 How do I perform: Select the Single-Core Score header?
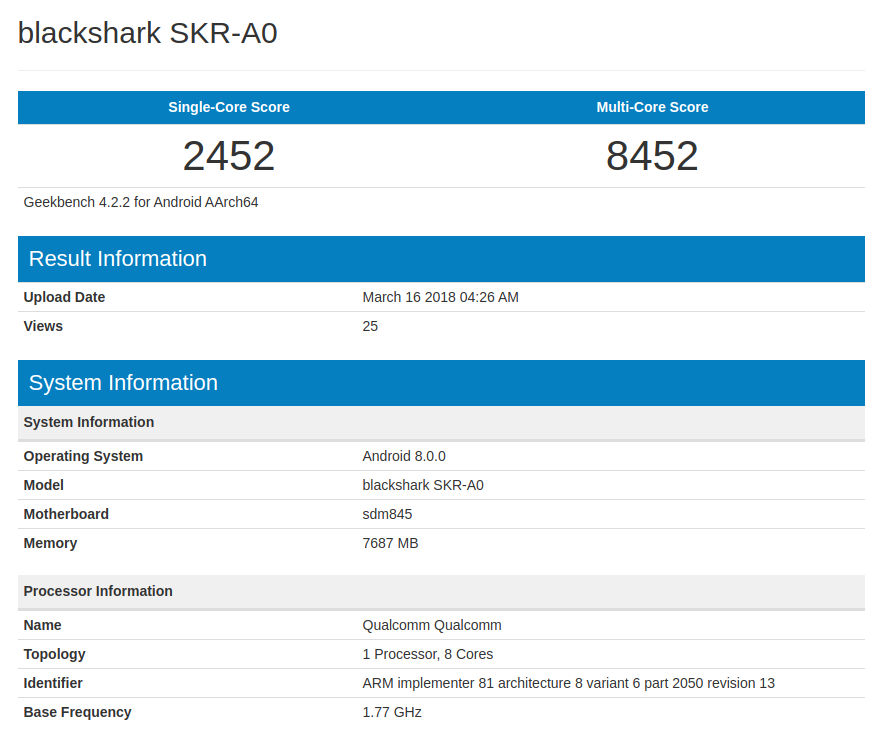[x=228, y=107]
